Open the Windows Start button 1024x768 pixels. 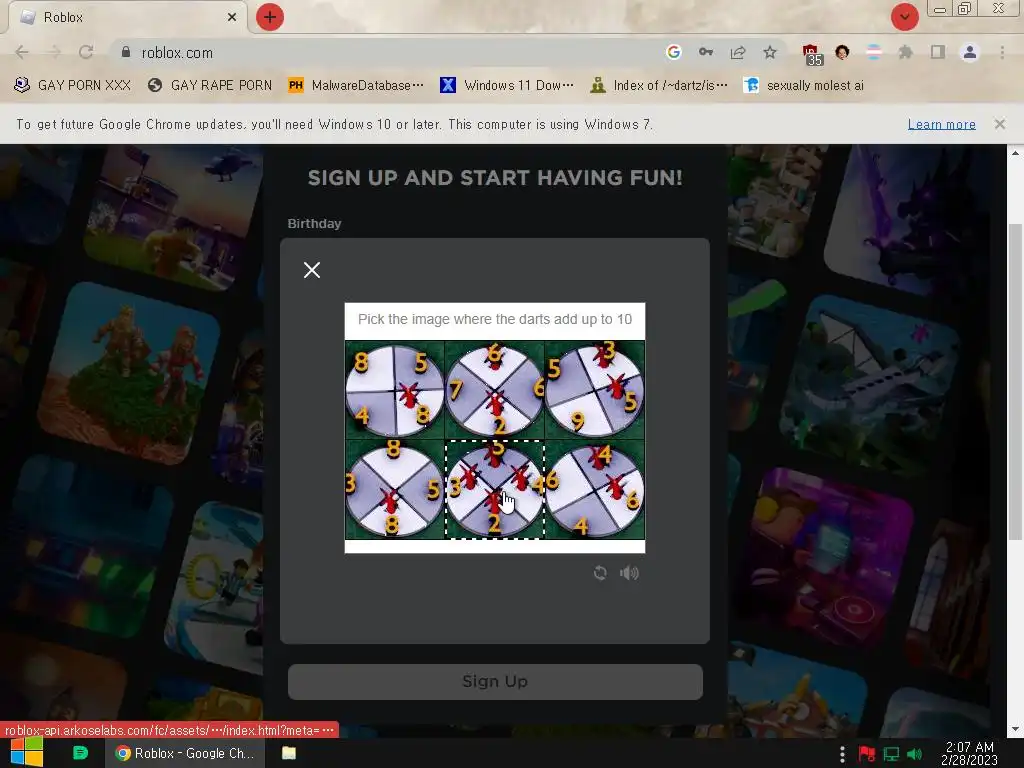click(26, 752)
